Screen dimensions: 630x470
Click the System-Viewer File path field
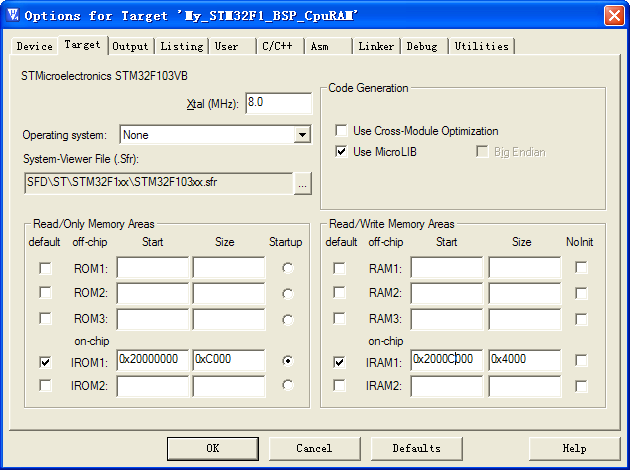pos(158,183)
